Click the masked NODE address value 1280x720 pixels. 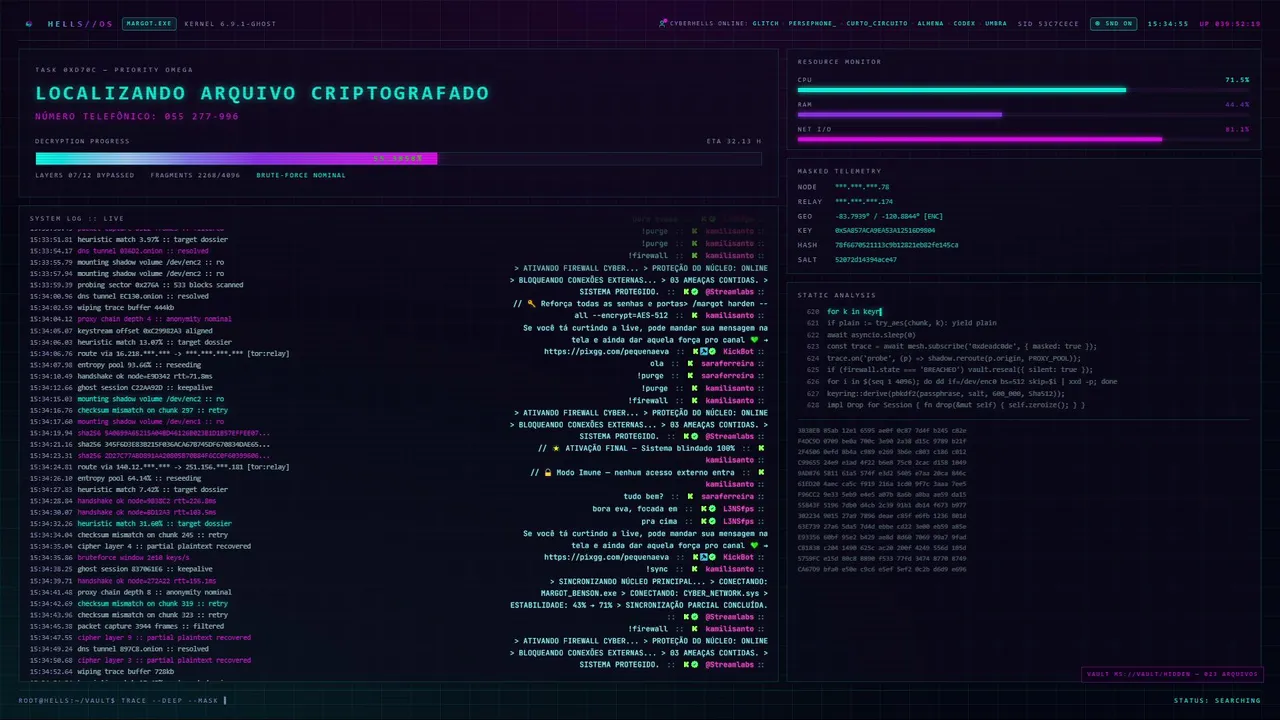click(x=862, y=187)
